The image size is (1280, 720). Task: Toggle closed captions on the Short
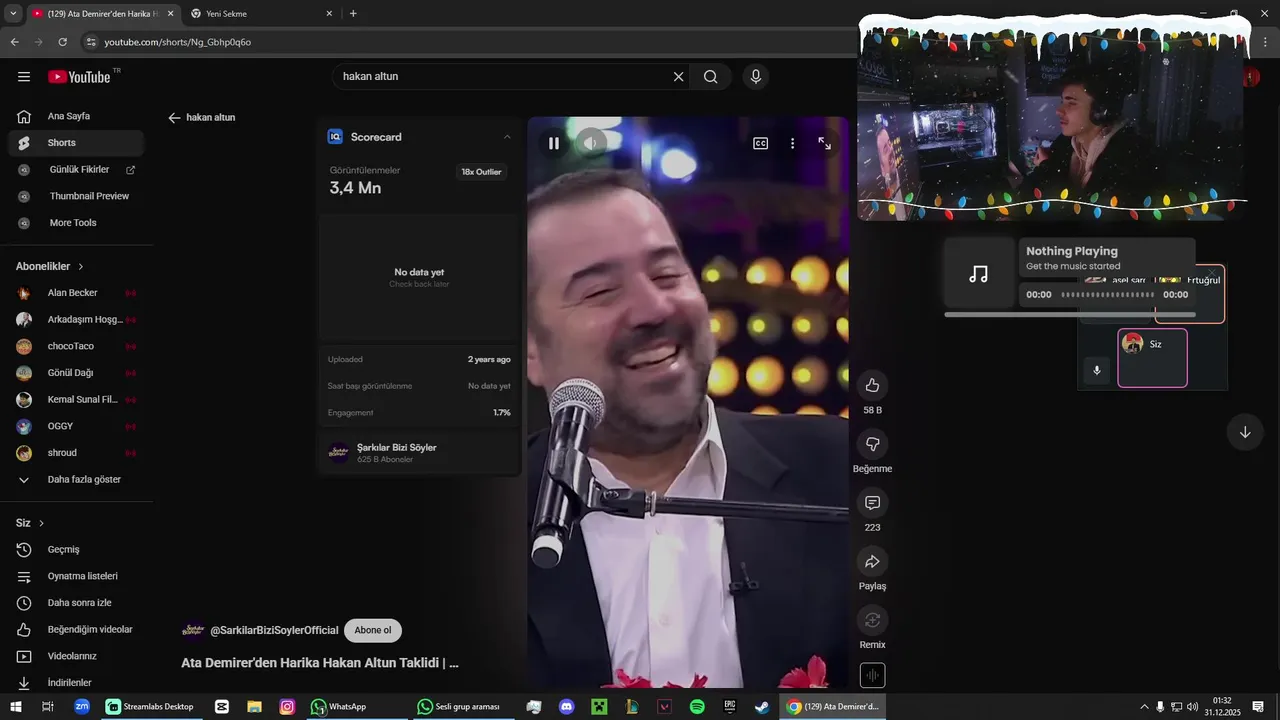click(761, 143)
